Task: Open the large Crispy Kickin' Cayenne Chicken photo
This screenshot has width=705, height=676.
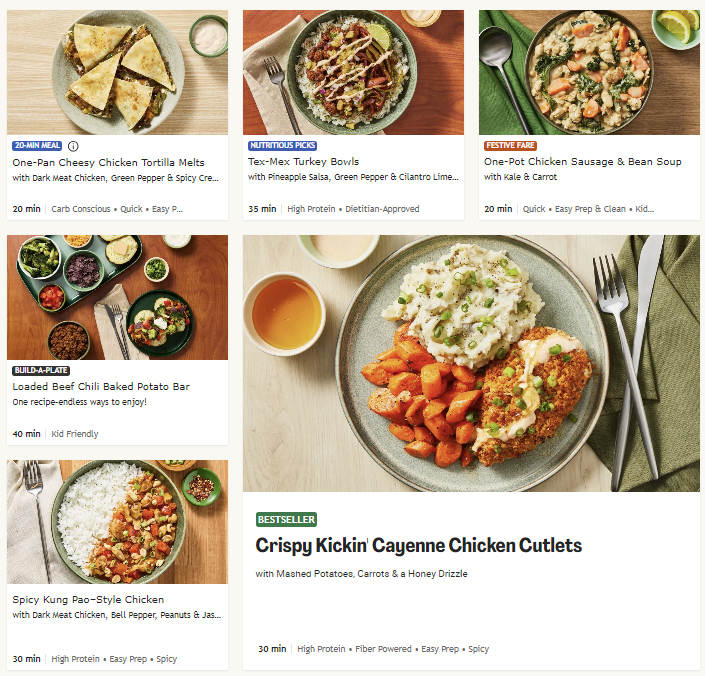Action: point(471,363)
